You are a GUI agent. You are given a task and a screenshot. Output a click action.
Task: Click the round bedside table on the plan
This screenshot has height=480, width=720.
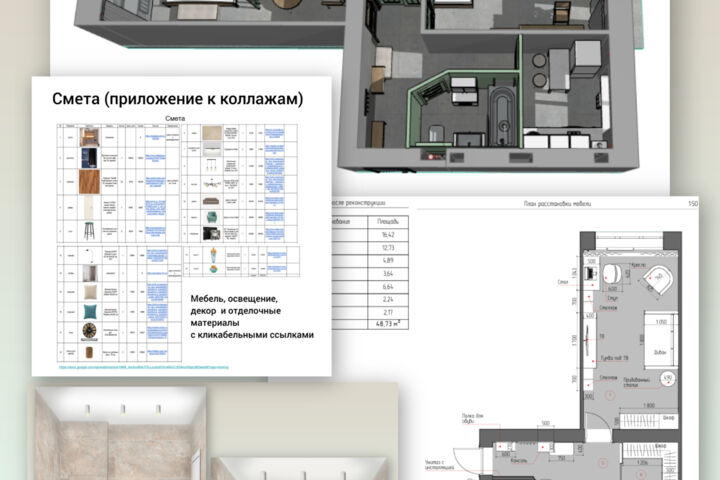(668, 378)
